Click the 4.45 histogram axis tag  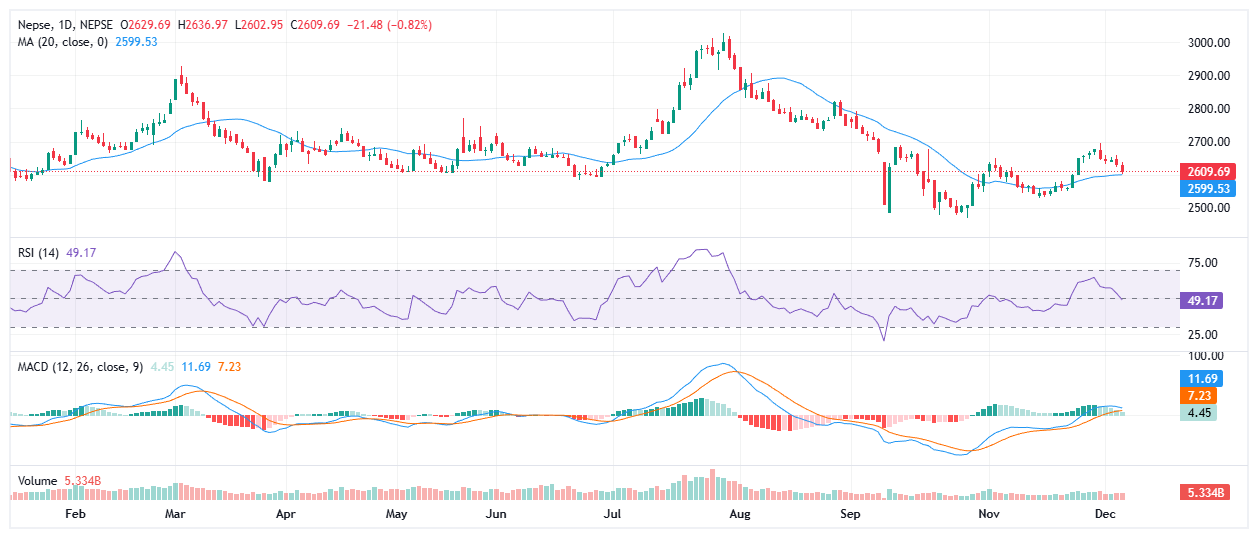click(1198, 412)
